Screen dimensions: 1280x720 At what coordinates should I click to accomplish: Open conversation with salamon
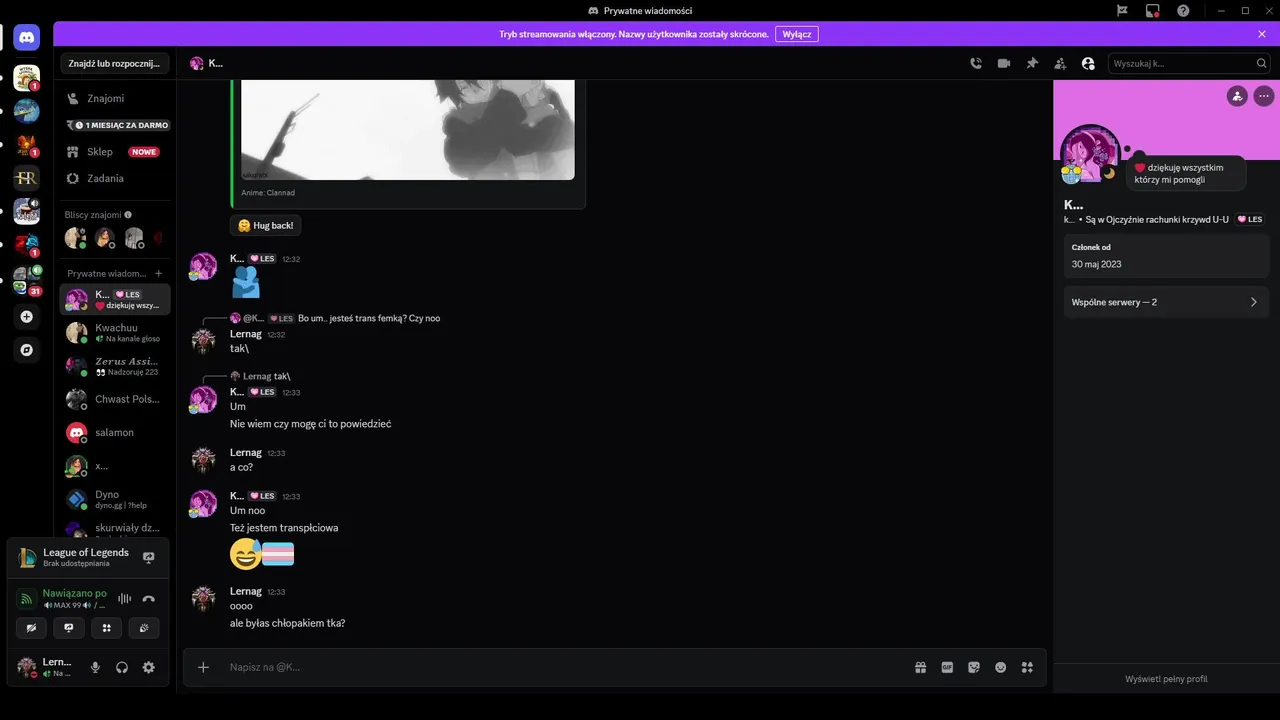114,432
